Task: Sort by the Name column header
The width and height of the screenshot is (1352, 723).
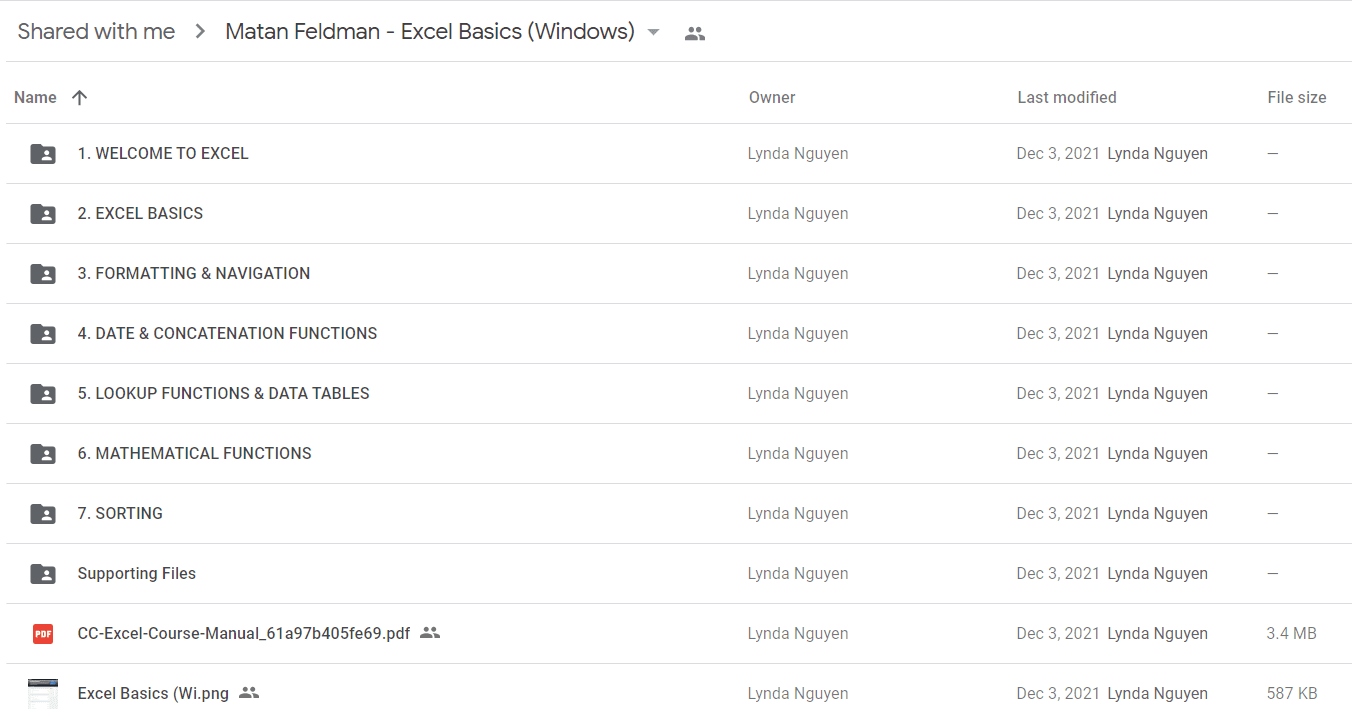Action: 35,97
